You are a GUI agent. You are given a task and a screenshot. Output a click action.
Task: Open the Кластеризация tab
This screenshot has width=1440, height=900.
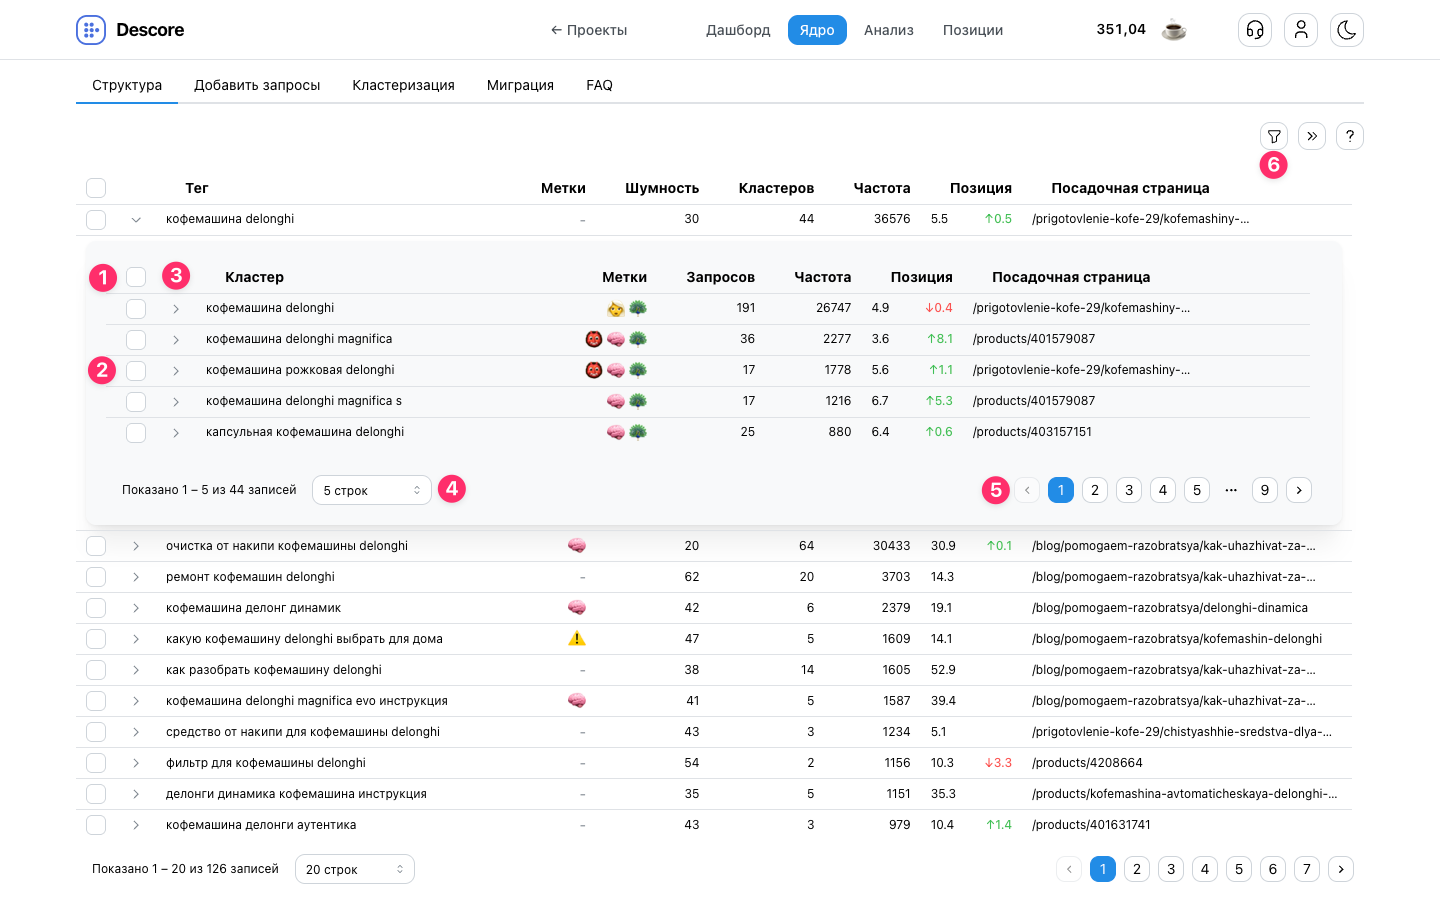coord(403,85)
